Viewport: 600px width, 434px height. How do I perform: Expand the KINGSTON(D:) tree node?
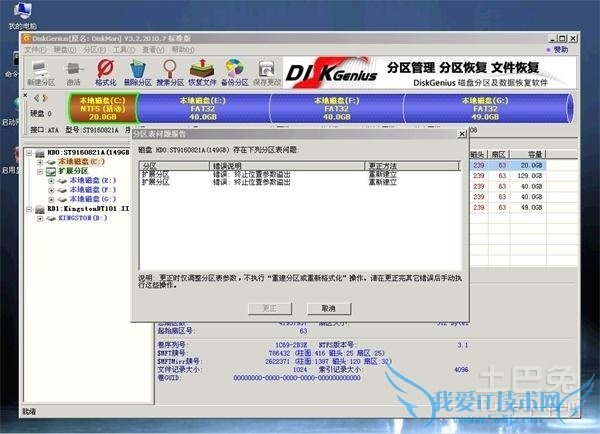click(x=40, y=219)
